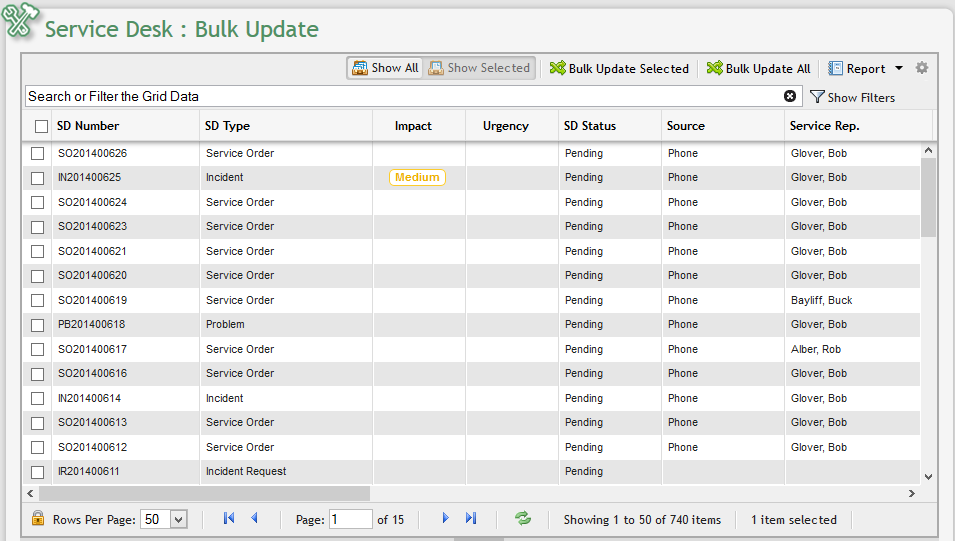Jump to the last page
The width and height of the screenshot is (955, 541).
[x=471, y=518]
